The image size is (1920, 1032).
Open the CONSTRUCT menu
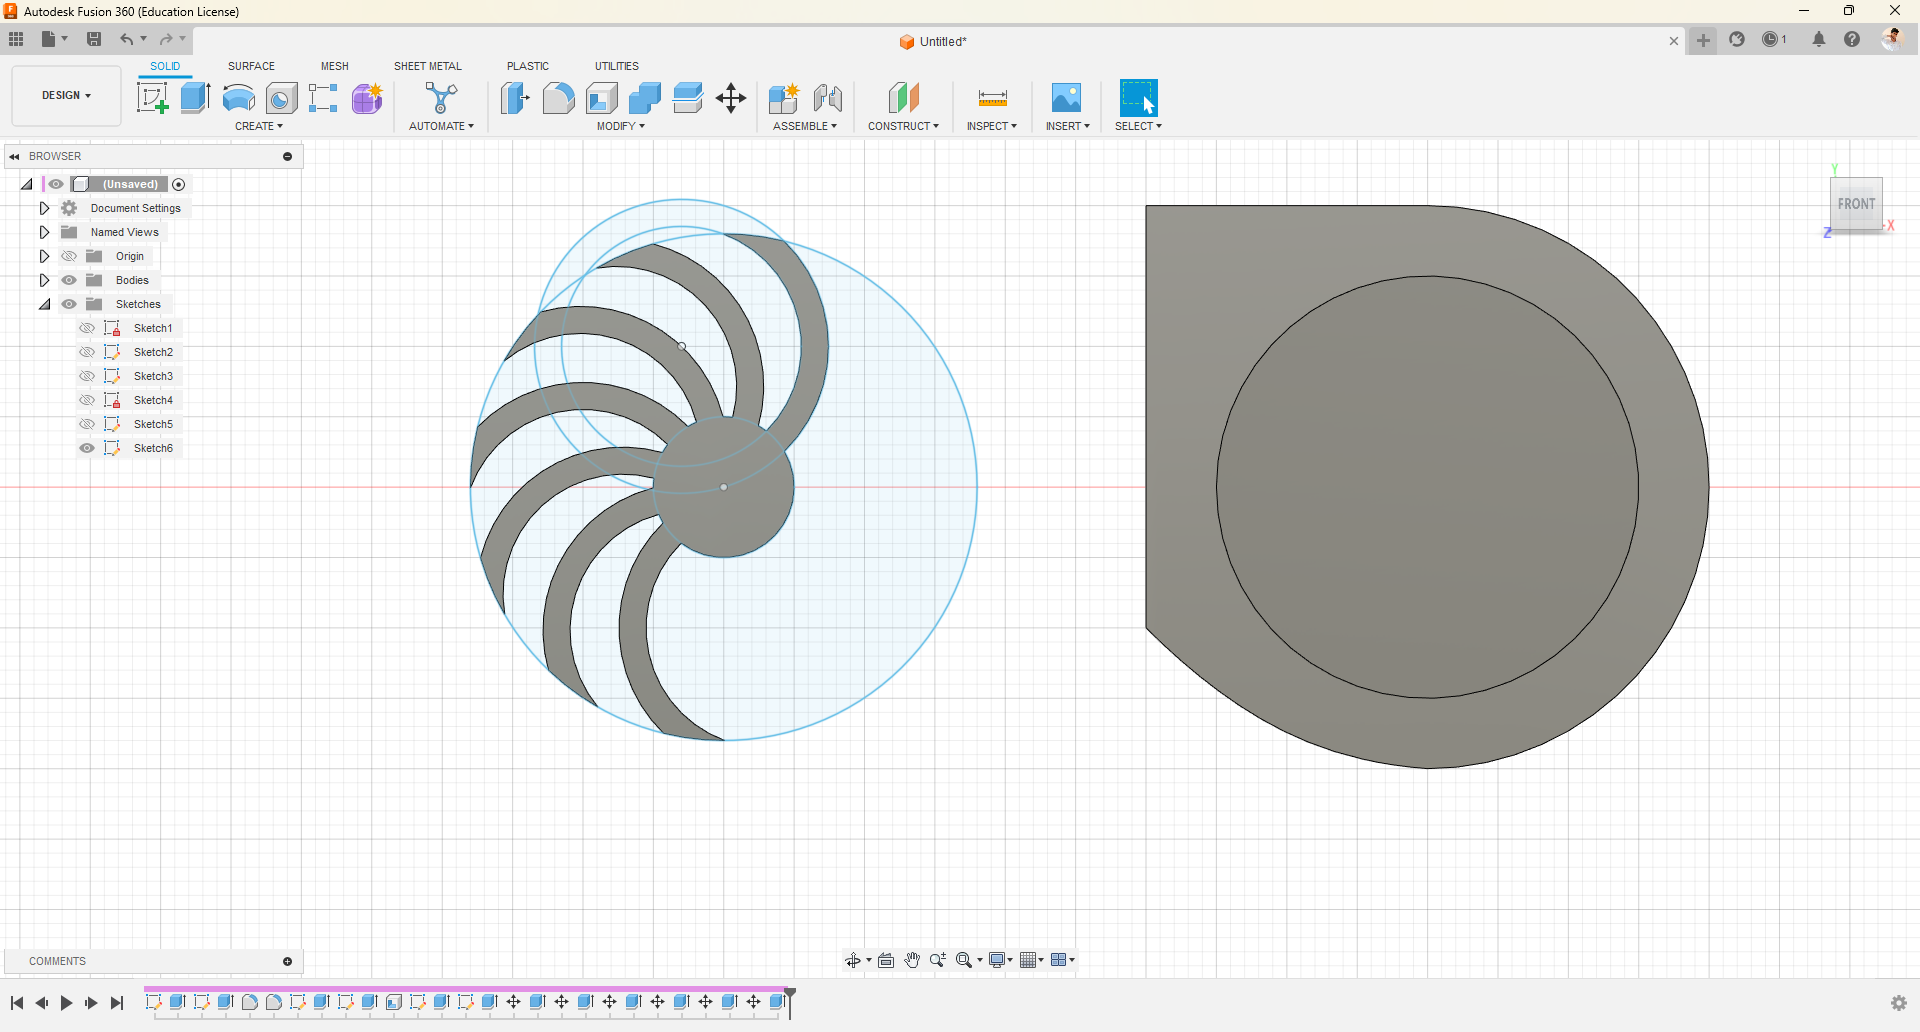point(903,126)
